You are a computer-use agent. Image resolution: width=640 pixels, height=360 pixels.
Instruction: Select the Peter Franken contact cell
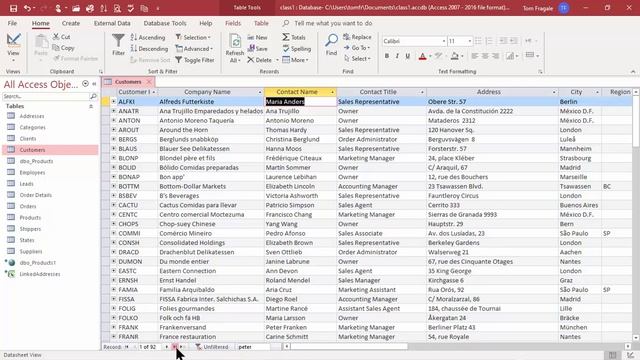300,327
